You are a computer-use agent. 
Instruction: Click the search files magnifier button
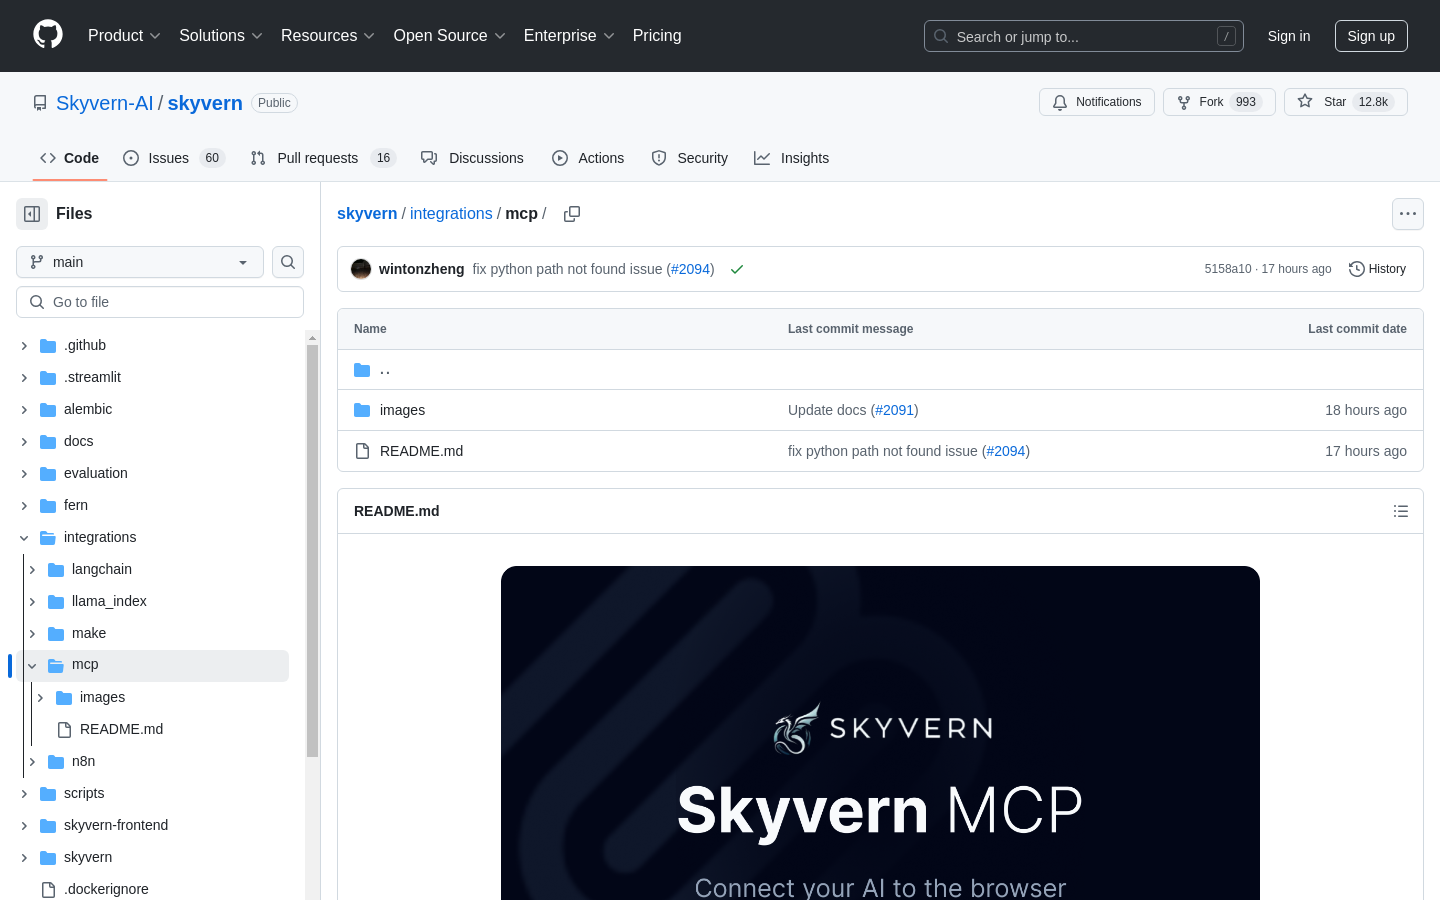(x=288, y=262)
